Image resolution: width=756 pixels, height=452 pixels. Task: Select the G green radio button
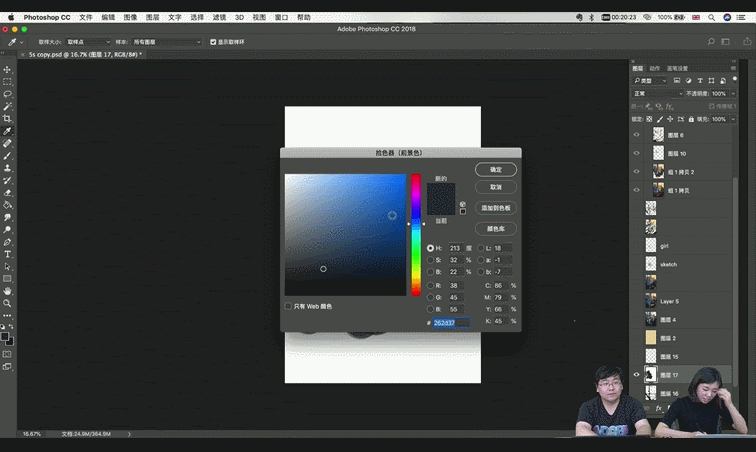tap(431, 298)
